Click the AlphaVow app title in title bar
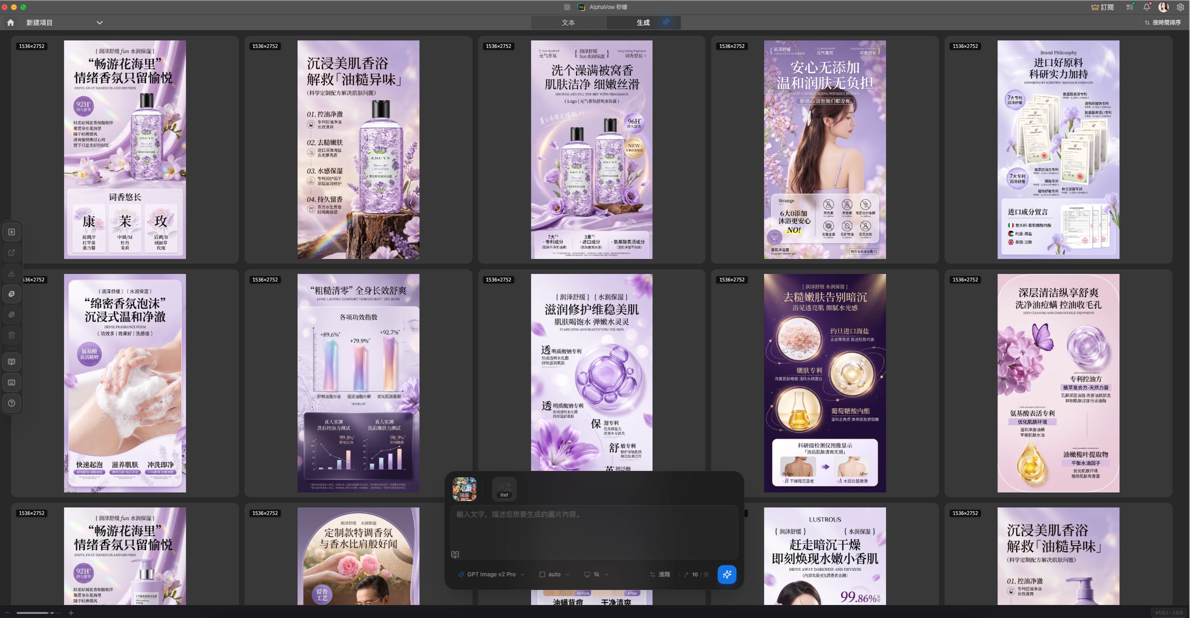The width and height of the screenshot is (1190, 618). pos(608,7)
